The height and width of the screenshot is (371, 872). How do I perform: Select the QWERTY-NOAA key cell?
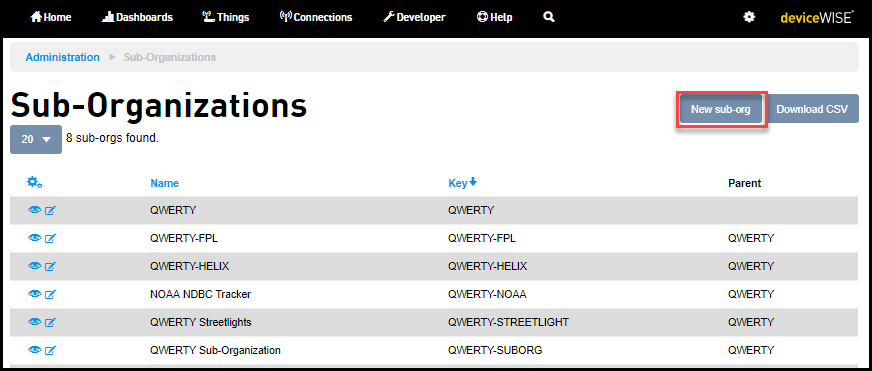pos(487,294)
